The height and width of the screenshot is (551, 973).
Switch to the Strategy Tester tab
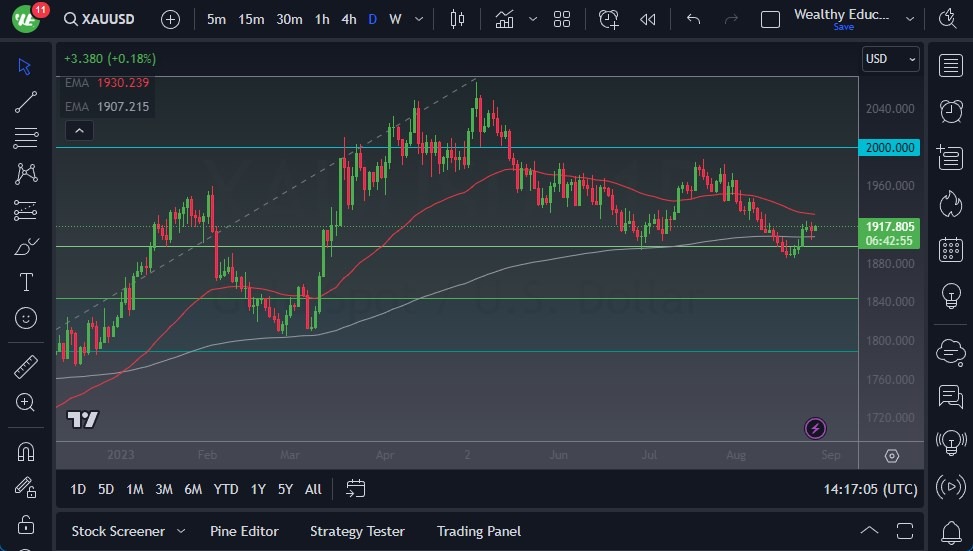(357, 531)
